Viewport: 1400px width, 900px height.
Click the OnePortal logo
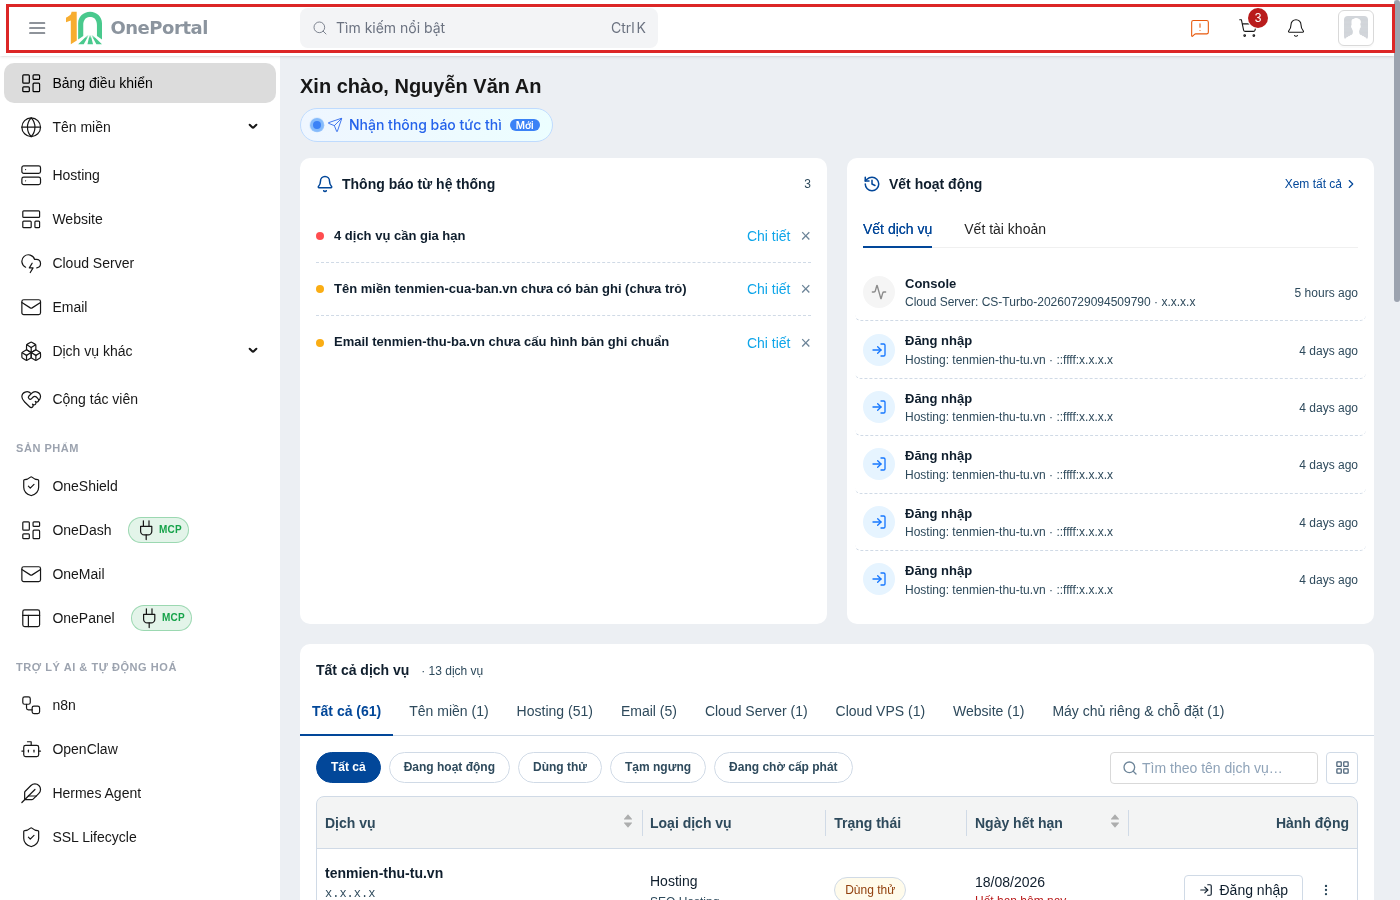point(136,28)
